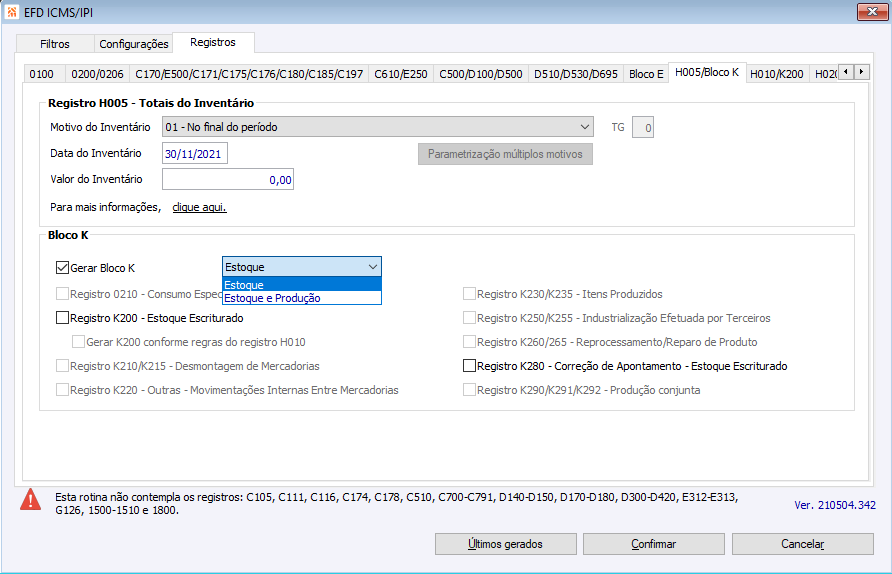Tick Registro K280 - Correção de Apontamento checkbox
Screen dimensions: 892x574
(x=469, y=366)
